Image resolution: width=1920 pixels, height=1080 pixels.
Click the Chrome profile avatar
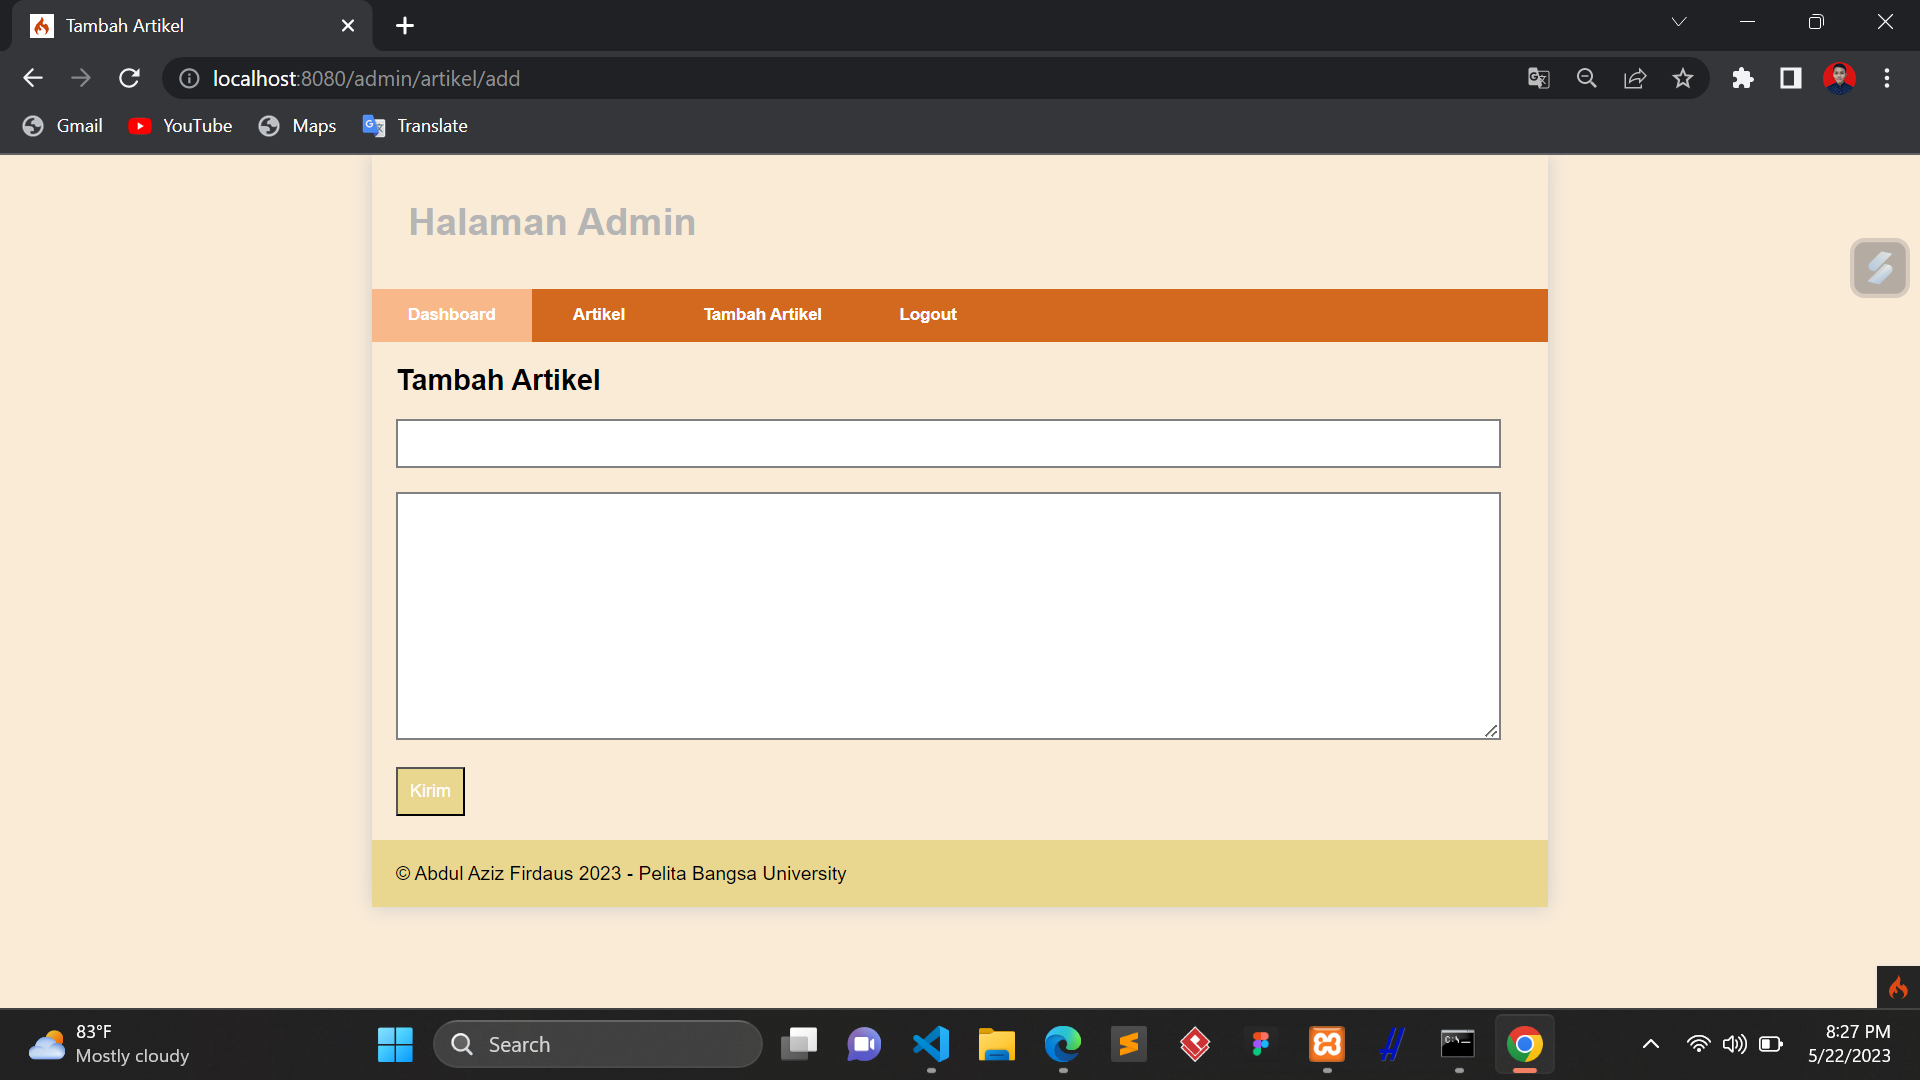[1840, 77]
